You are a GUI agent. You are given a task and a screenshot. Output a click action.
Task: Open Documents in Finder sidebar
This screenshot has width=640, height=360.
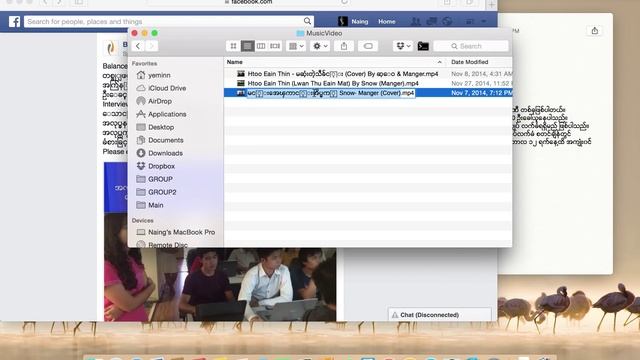[x=160, y=140]
